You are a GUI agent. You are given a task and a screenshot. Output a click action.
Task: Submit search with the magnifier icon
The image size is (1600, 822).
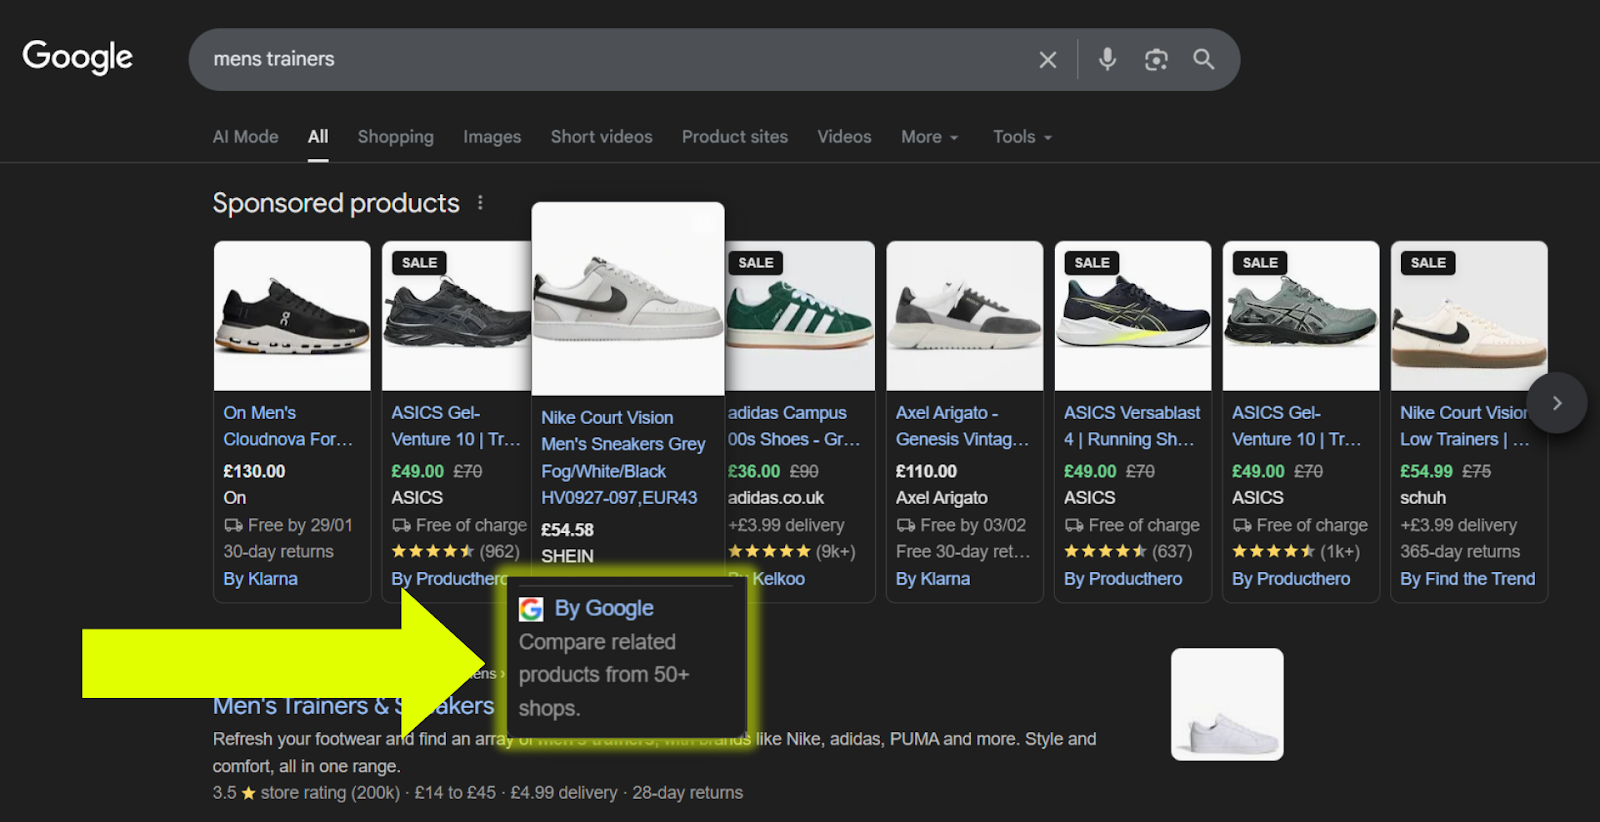click(x=1204, y=59)
